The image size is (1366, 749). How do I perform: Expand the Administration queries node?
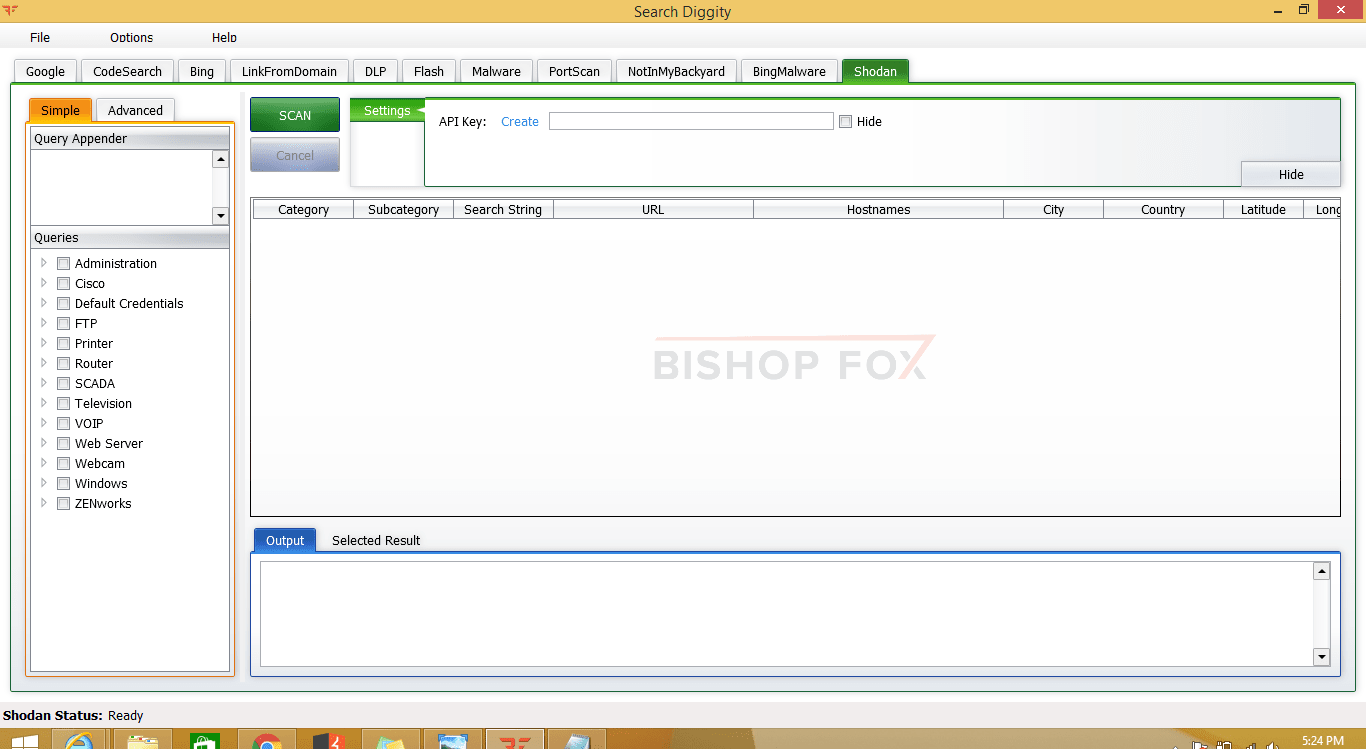click(43, 263)
